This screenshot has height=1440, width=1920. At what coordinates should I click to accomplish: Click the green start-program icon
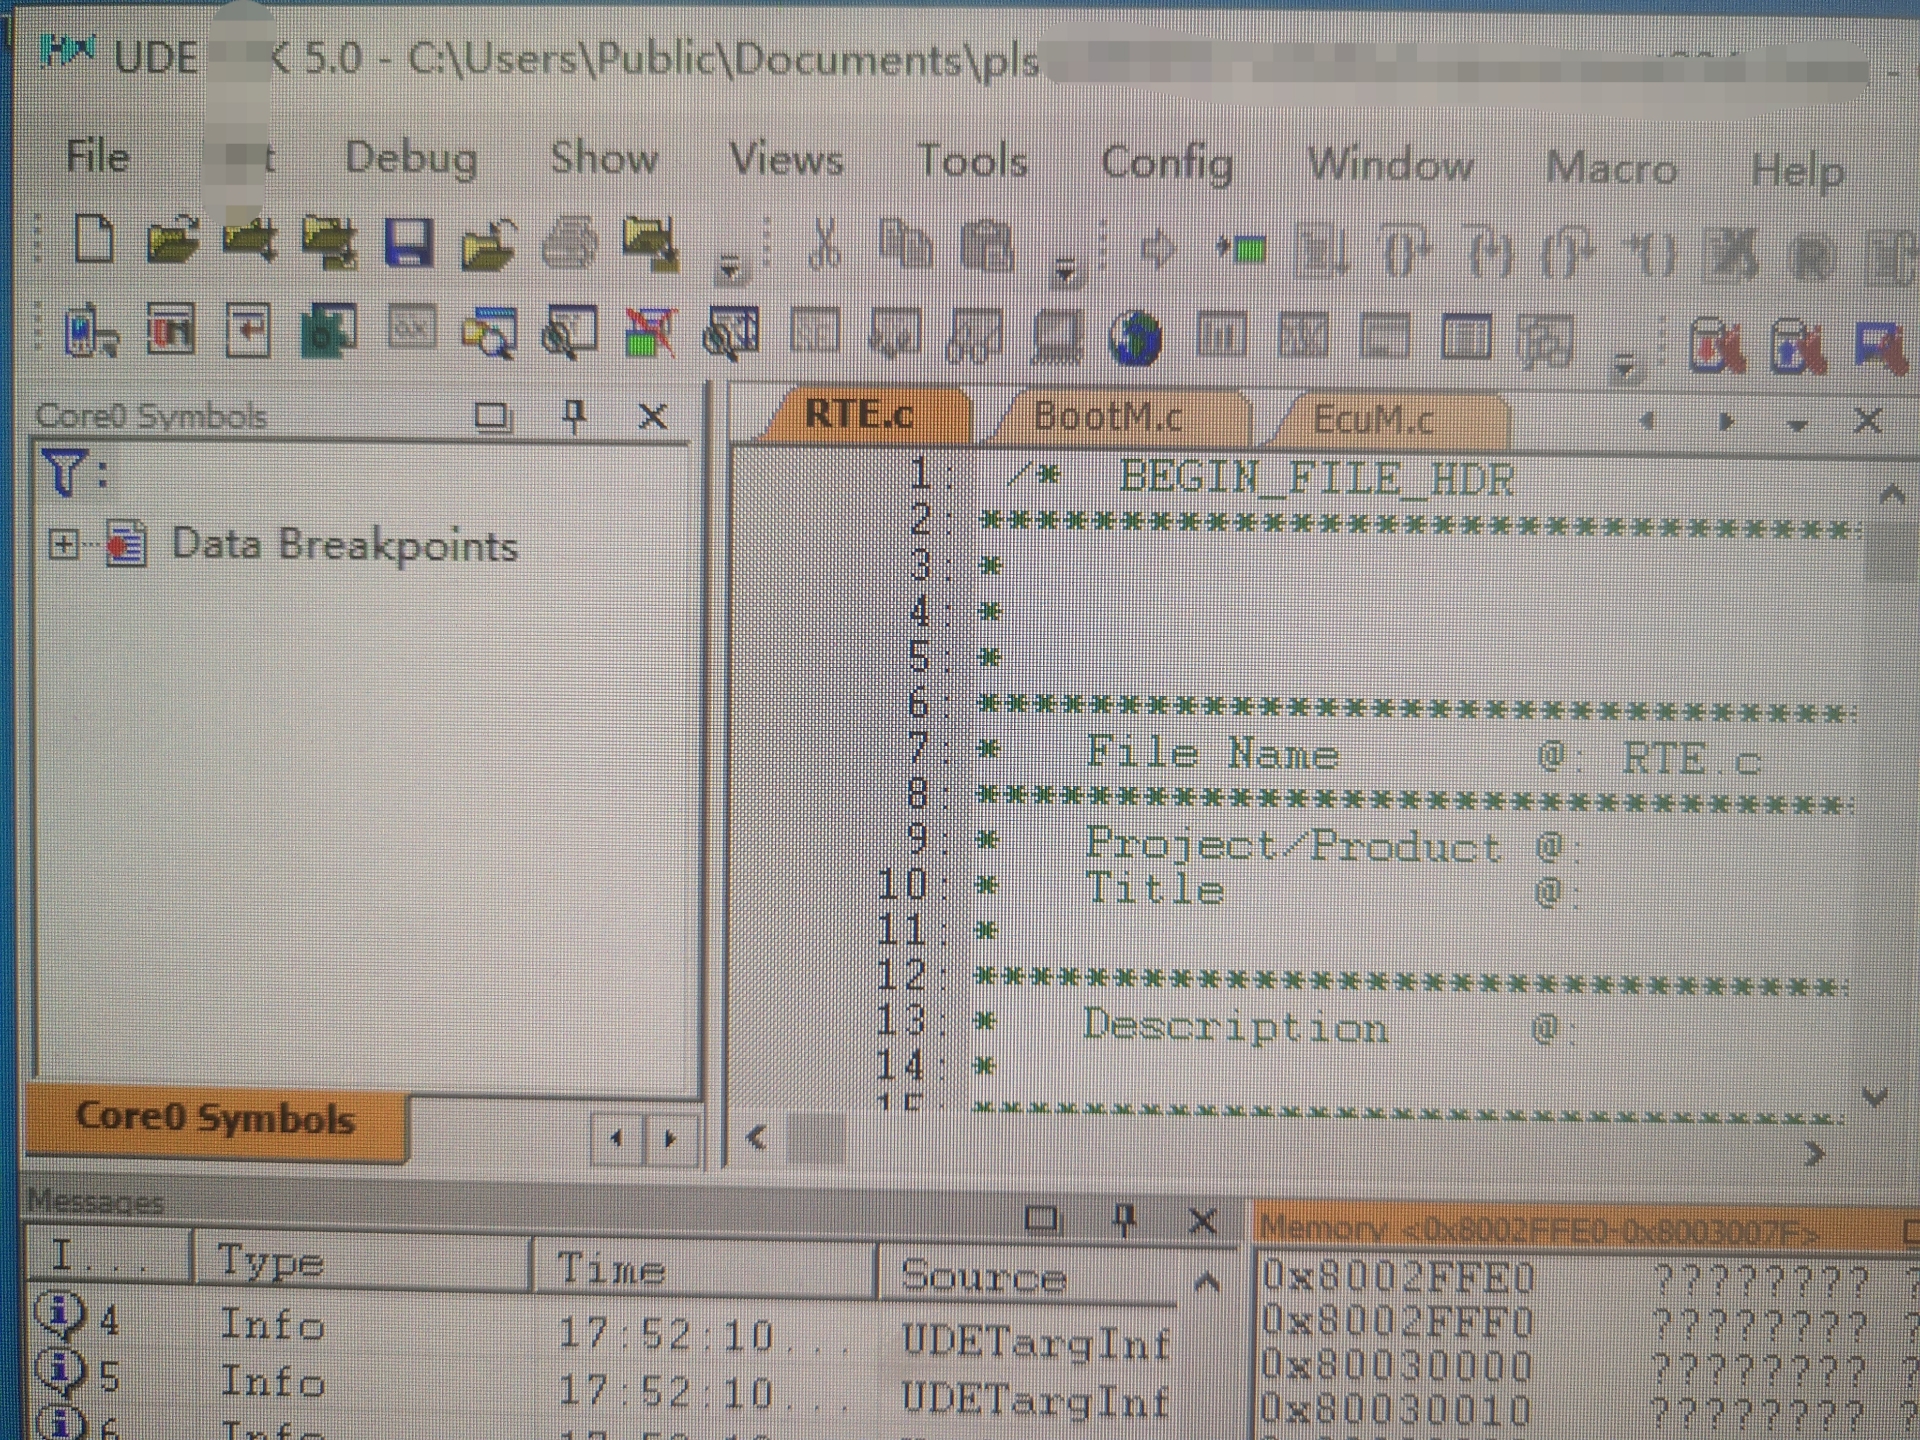[x=1243, y=249]
